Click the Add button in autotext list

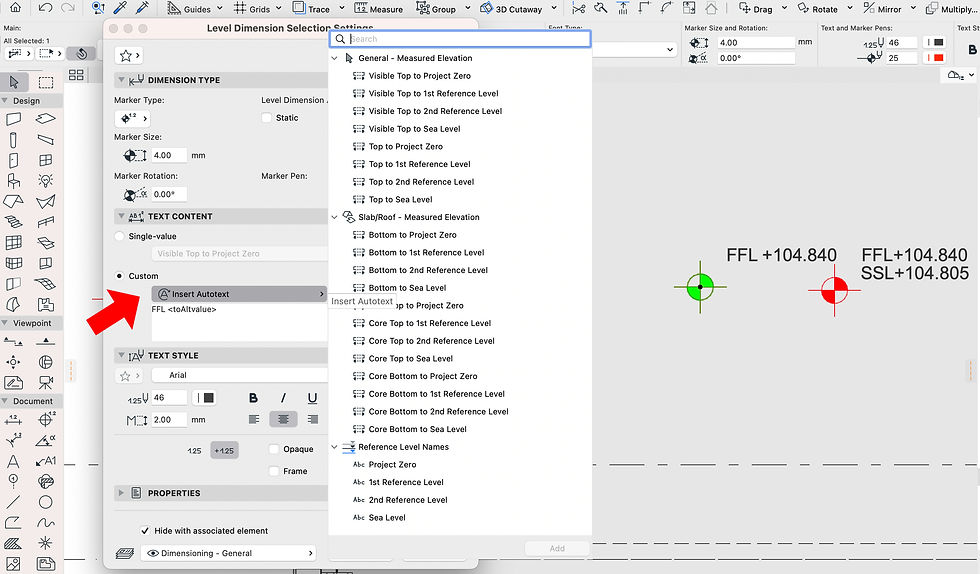557,548
